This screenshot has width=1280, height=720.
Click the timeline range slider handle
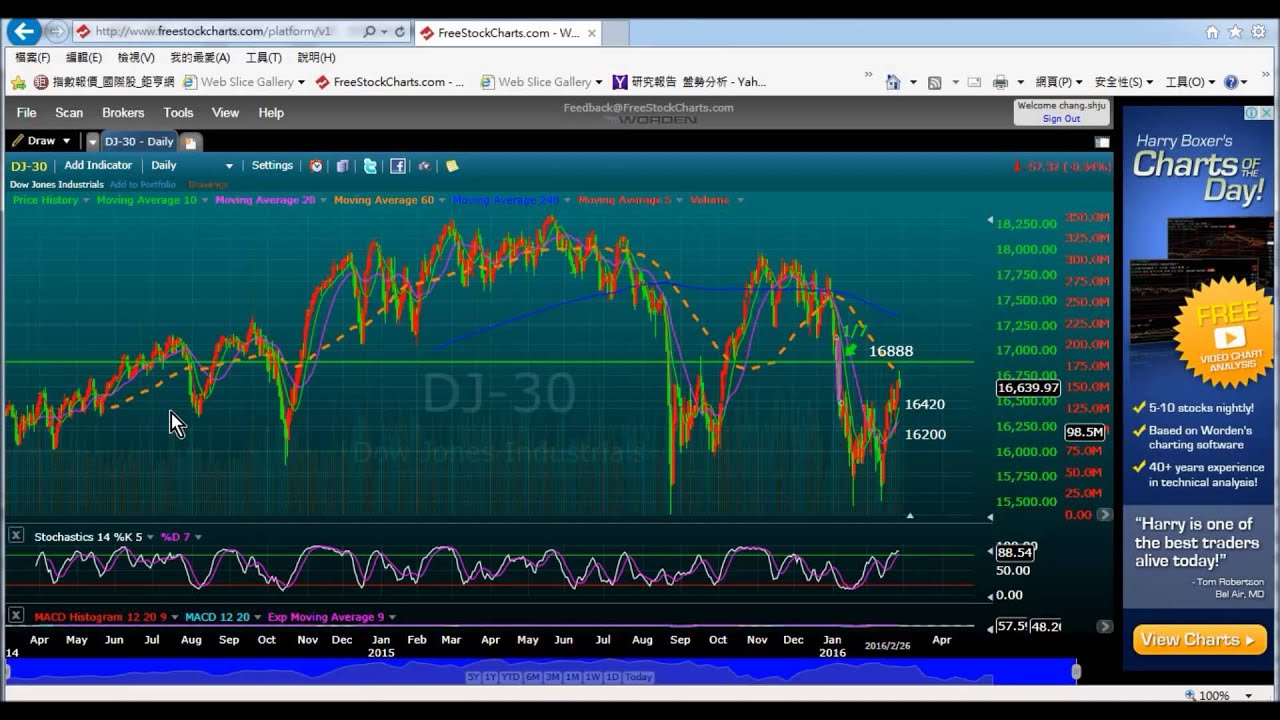tap(1076, 671)
